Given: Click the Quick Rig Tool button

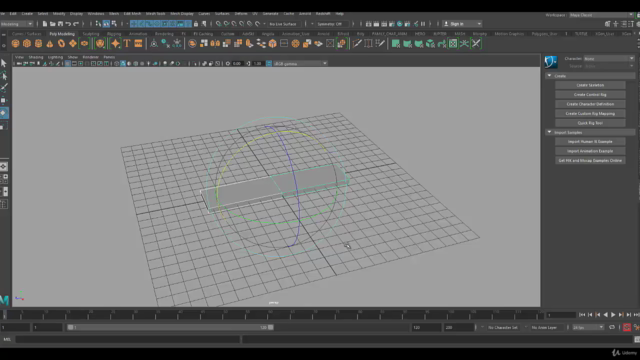Looking at the screenshot, I should click(x=590, y=123).
